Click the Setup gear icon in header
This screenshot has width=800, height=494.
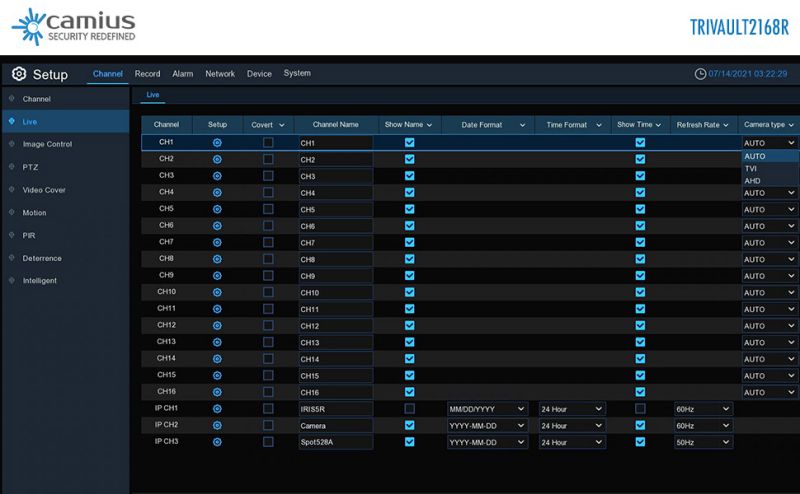pyautogui.click(x=18, y=74)
